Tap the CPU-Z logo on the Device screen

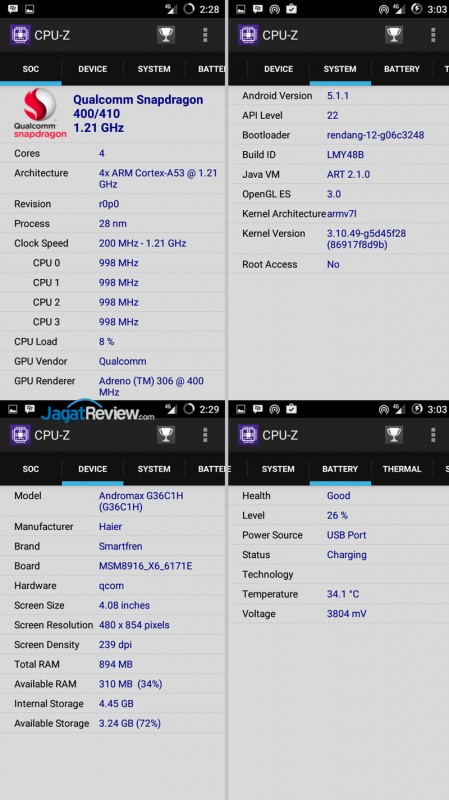[20, 435]
